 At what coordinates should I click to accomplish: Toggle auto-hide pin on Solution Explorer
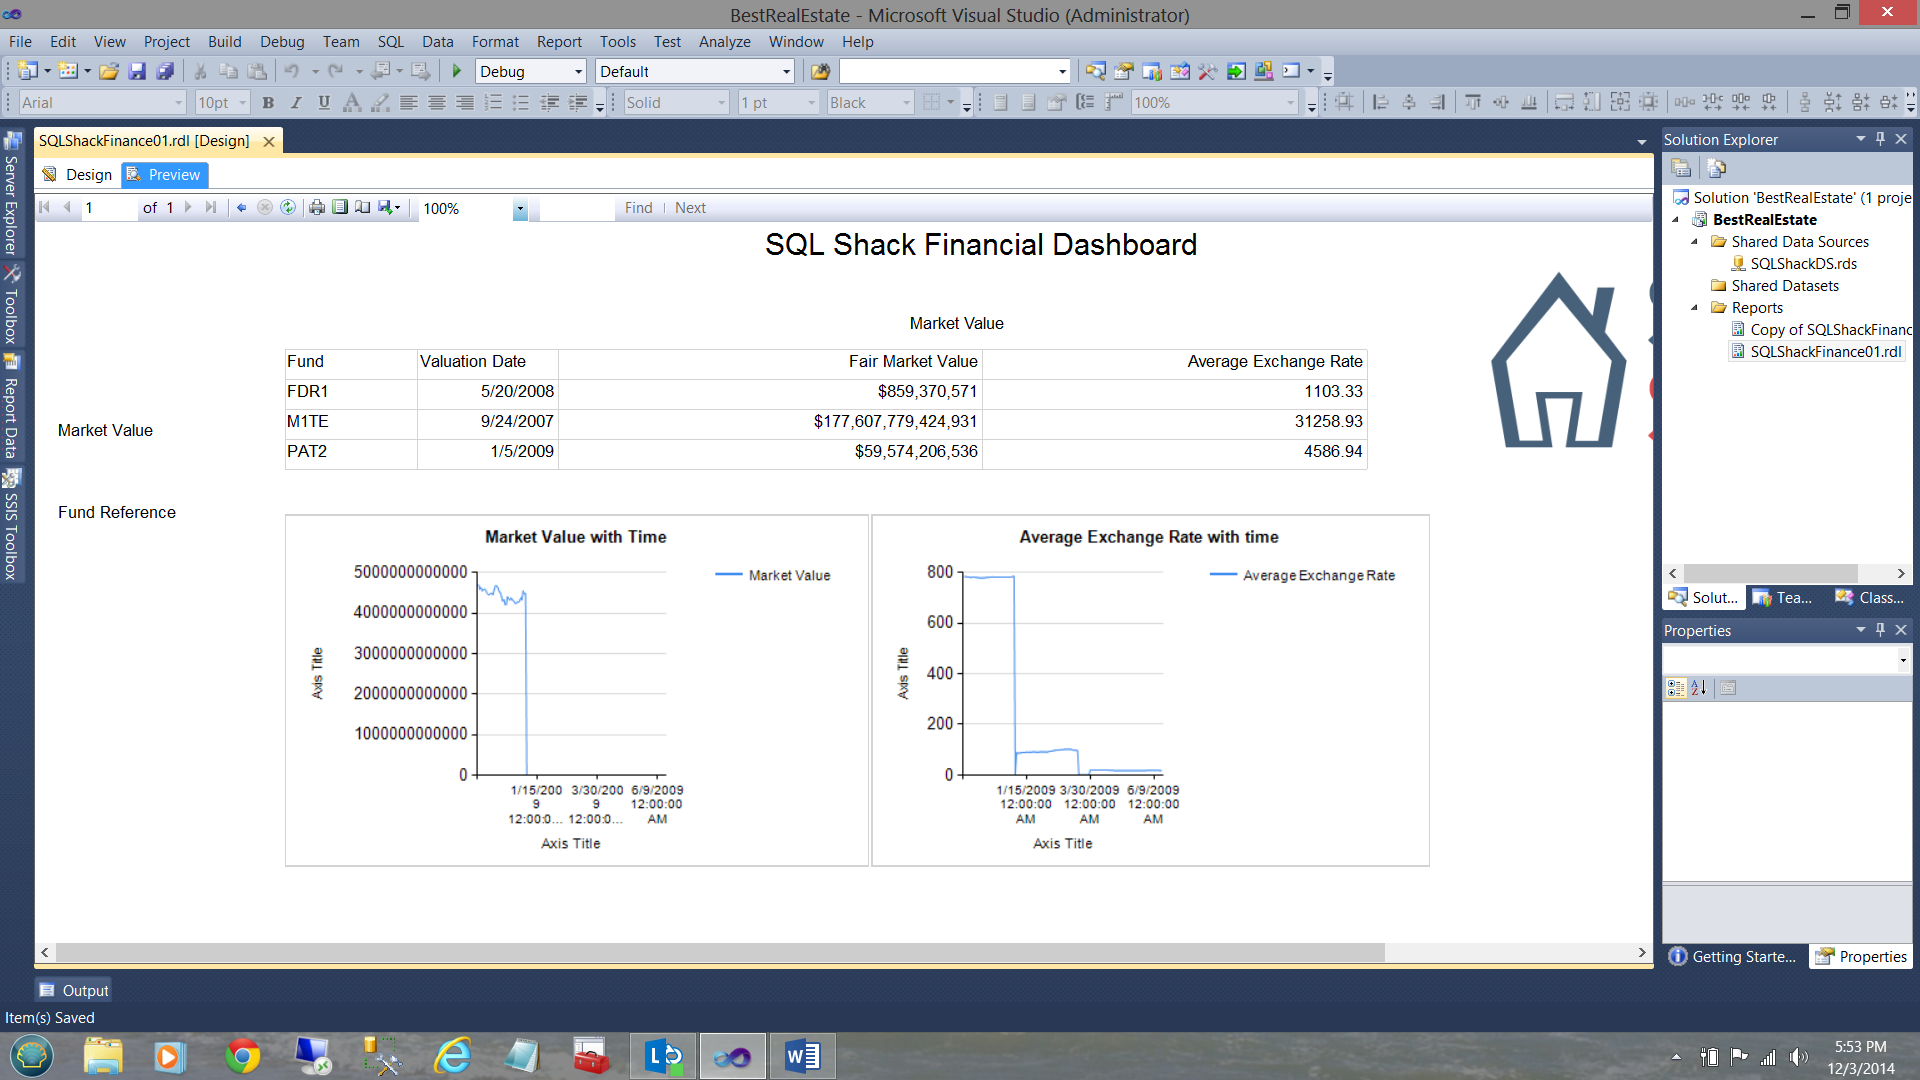[x=1880, y=139]
